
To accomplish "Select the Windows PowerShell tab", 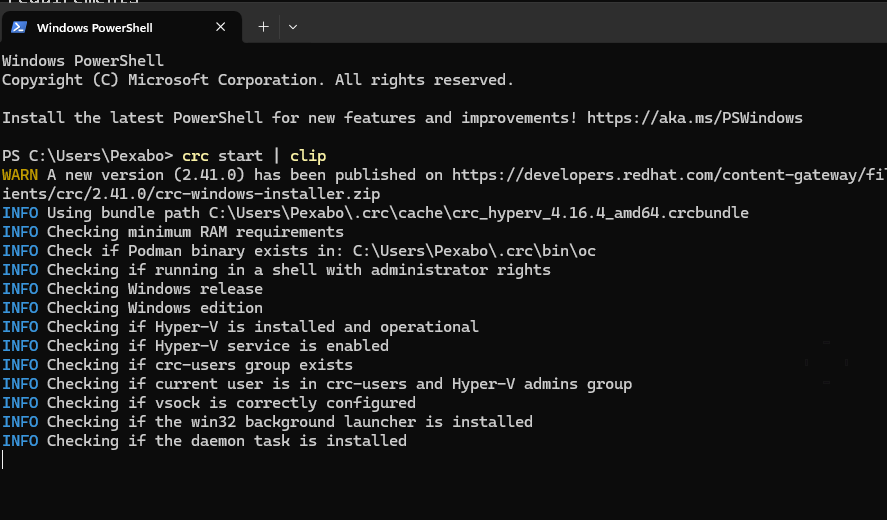I will pyautogui.click(x=121, y=27).
